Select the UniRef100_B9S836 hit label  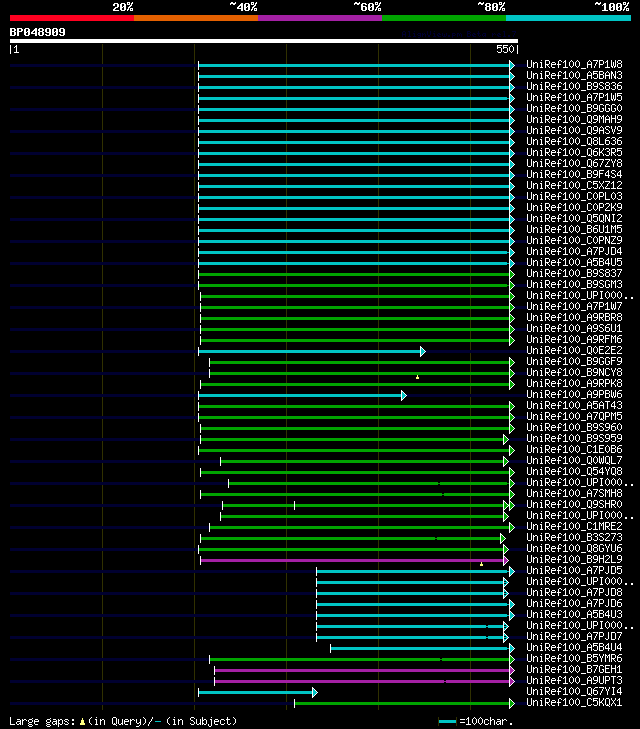point(574,86)
